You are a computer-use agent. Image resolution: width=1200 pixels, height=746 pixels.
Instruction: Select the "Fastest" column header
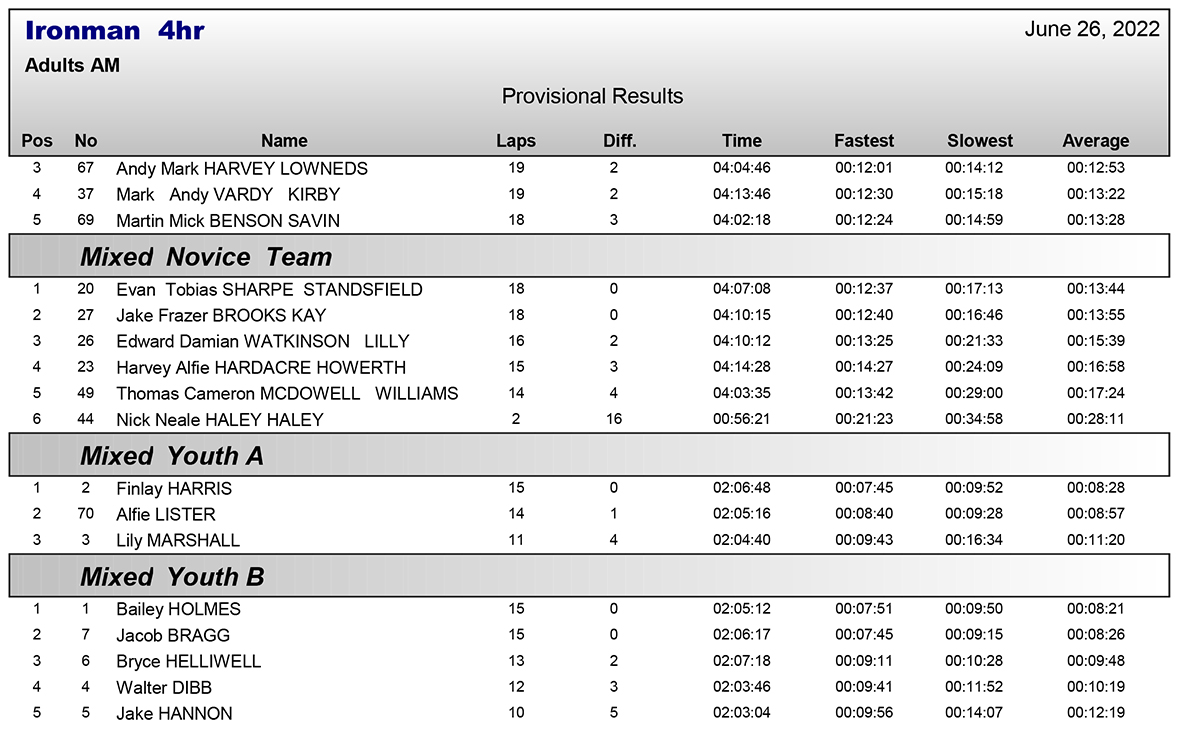tap(864, 141)
